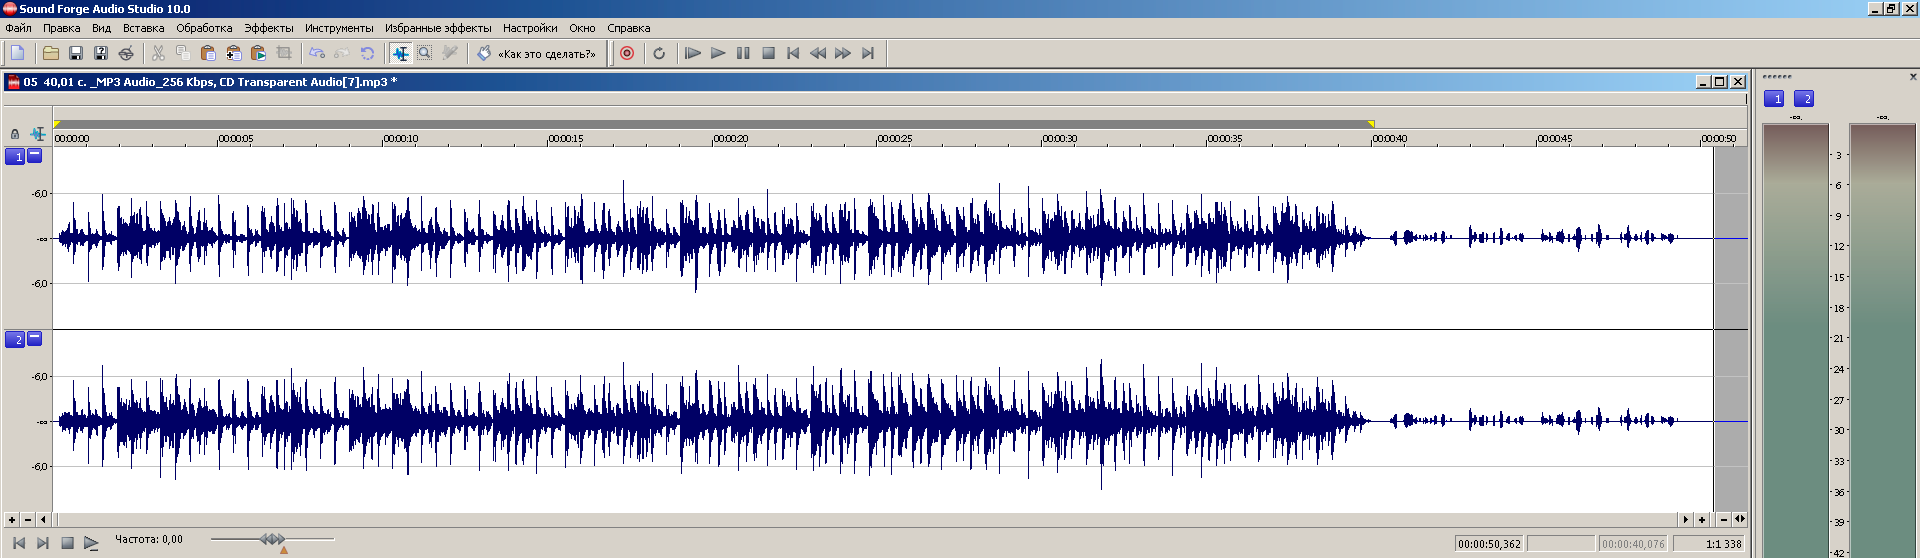Open the Вид menu
The width and height of the screenshot is (1920, 558).
point(101,28)
